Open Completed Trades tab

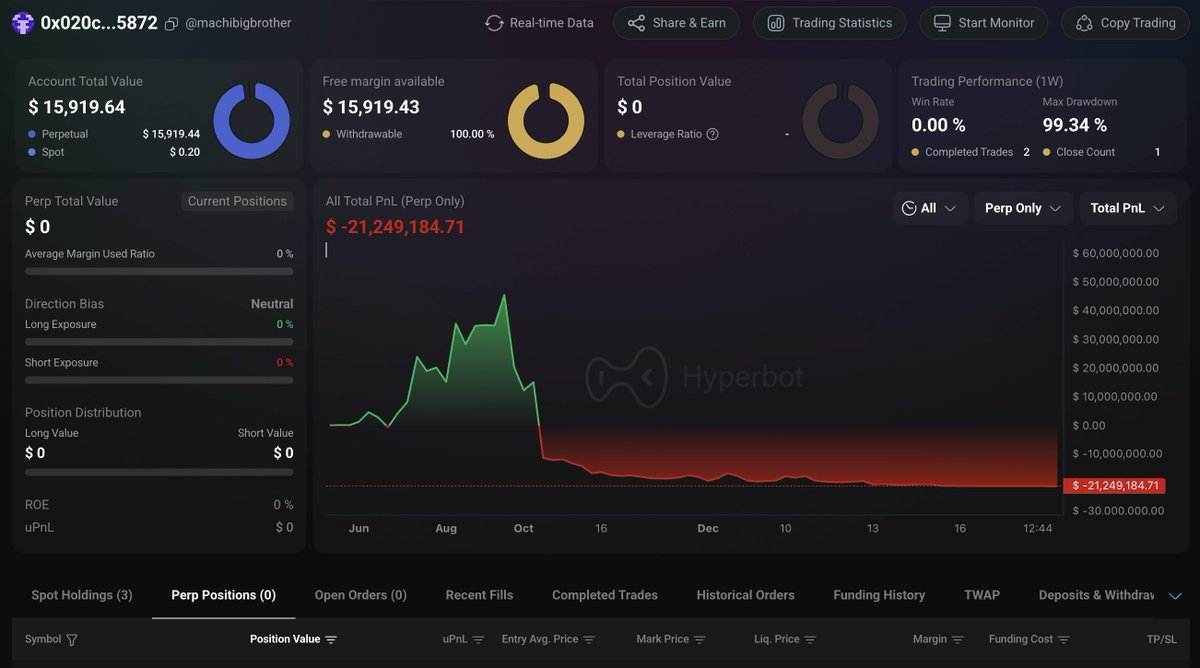(605, 595)
